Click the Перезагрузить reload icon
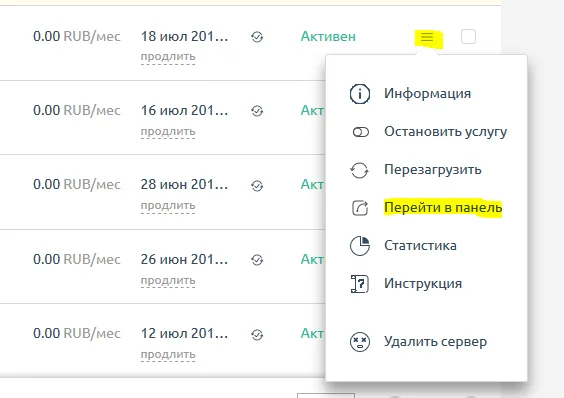 (359, 170)
